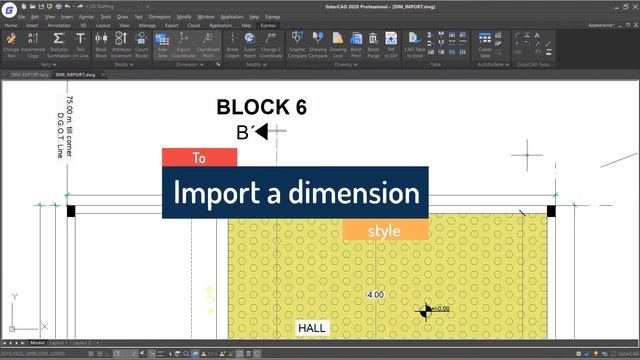Click the Super Hatch tool
640x360 pixels.
click(249, 45)
